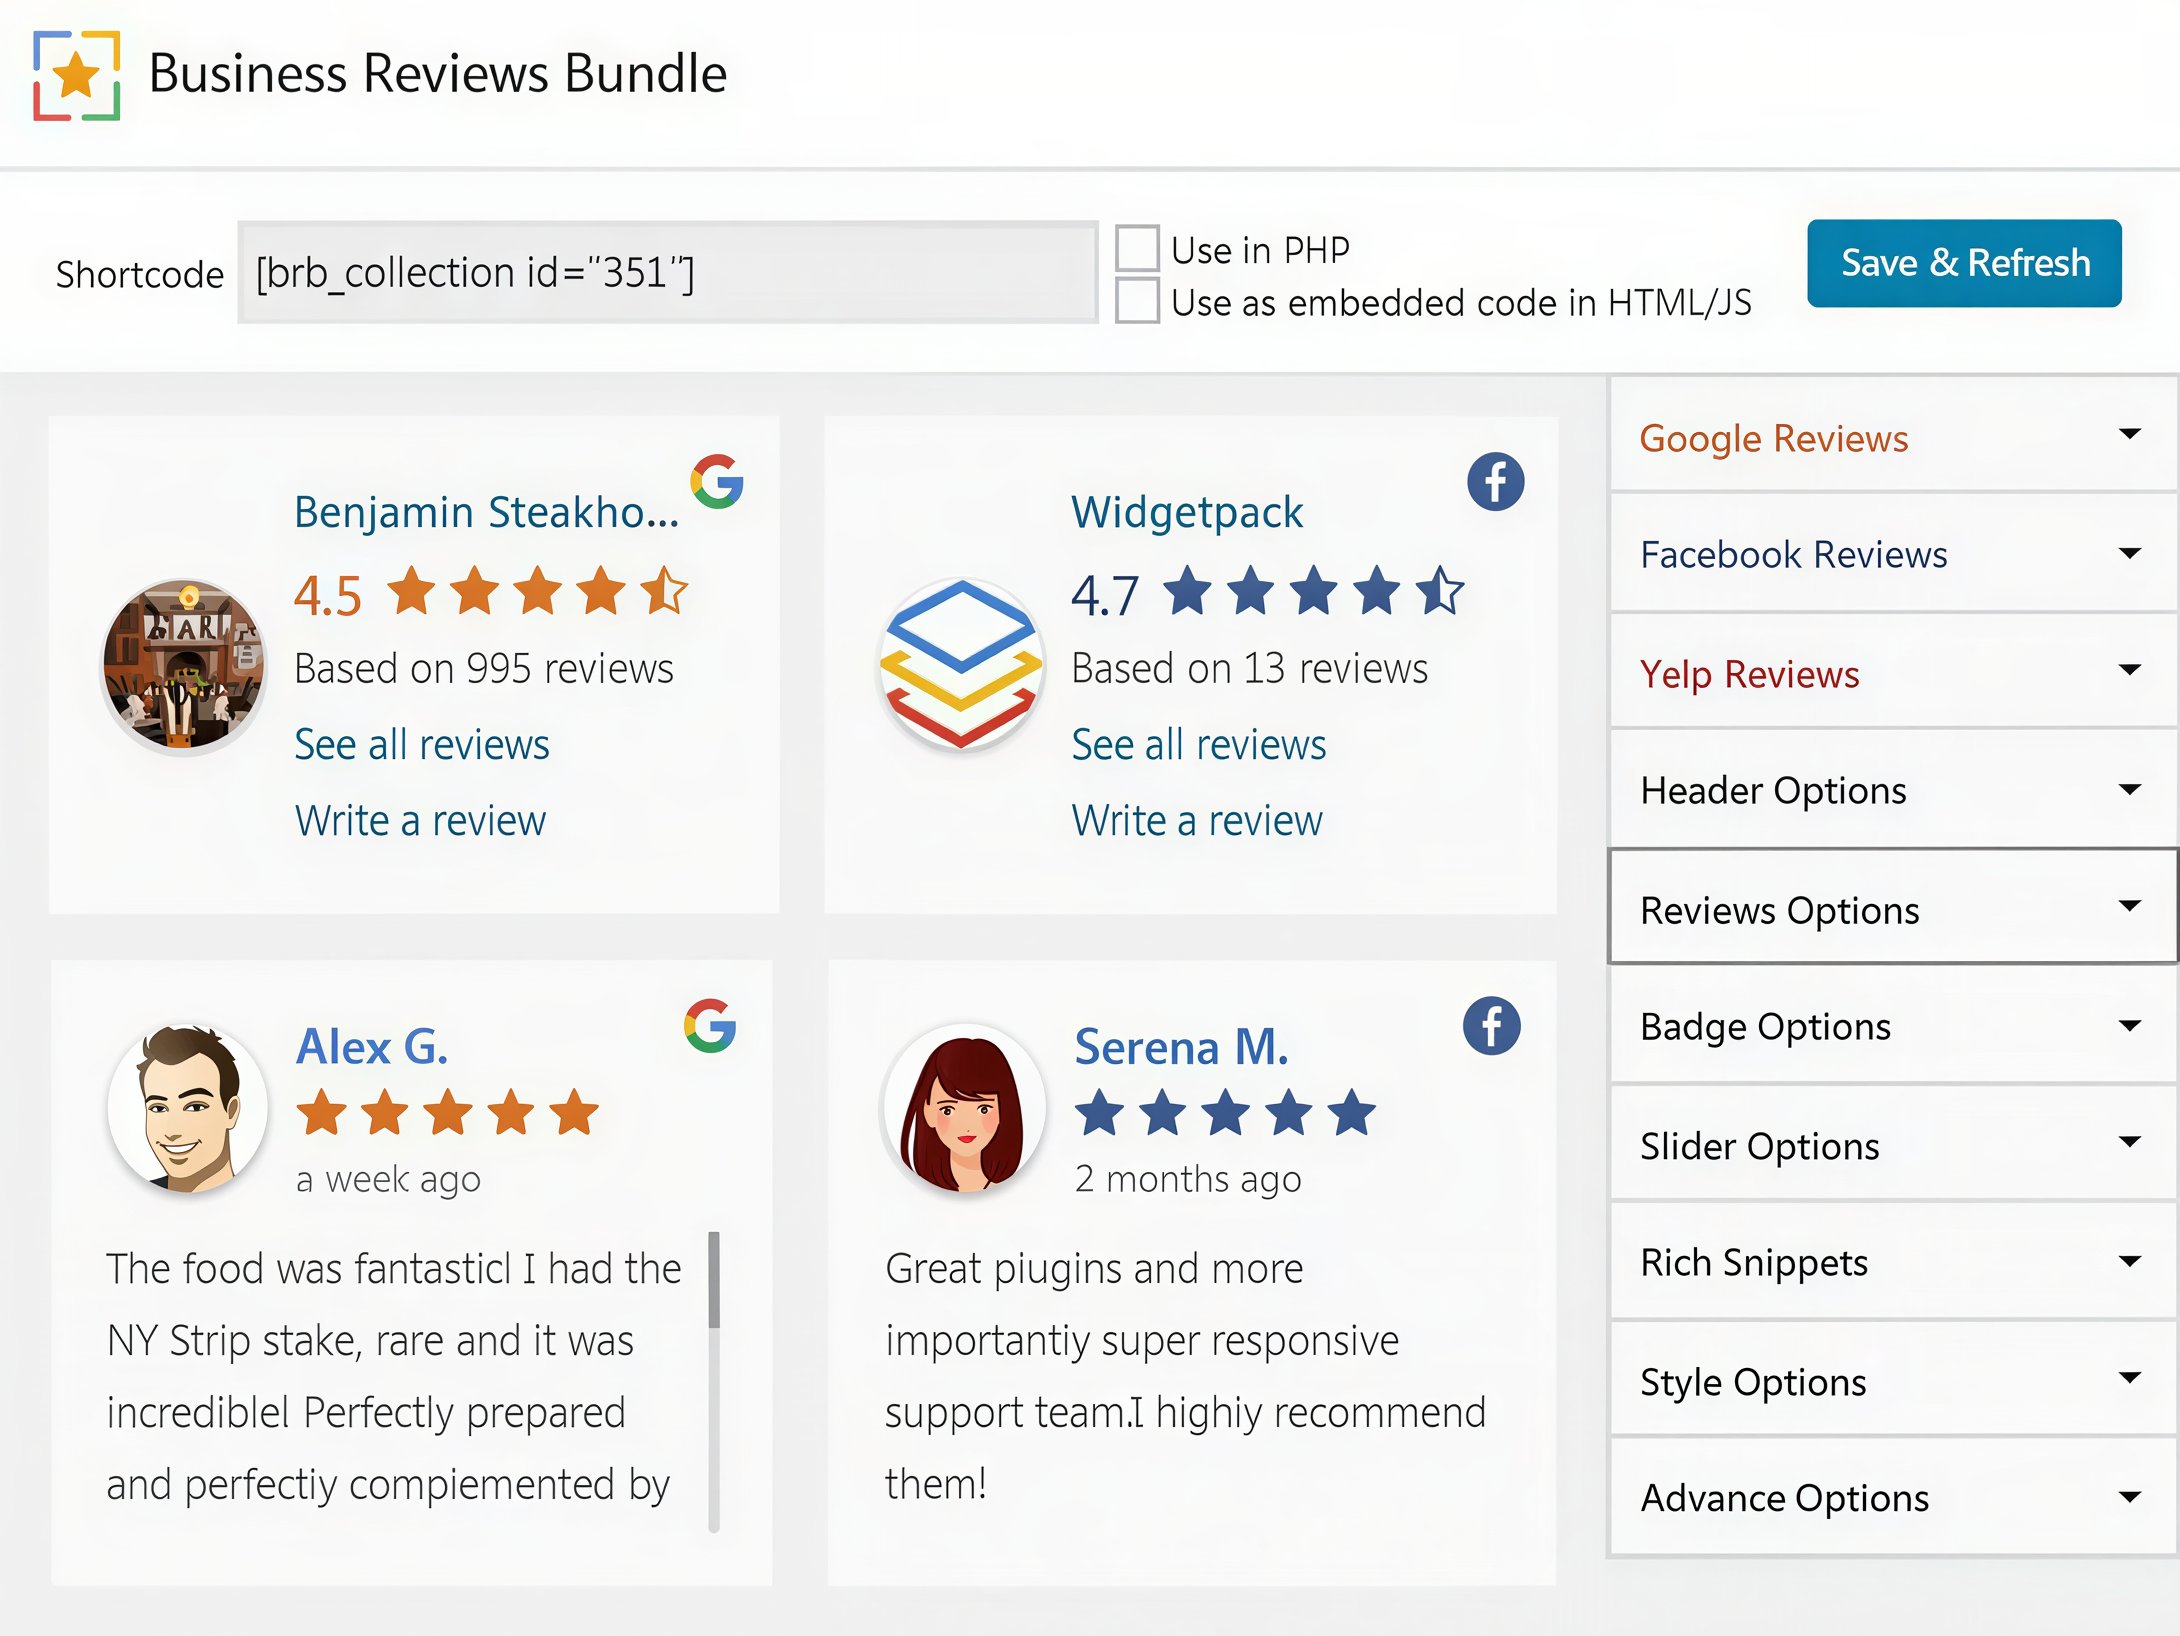Click See all reviews under Widgetpack
This screenshot has width=2180, height=1636.
tap(1198, 745)
